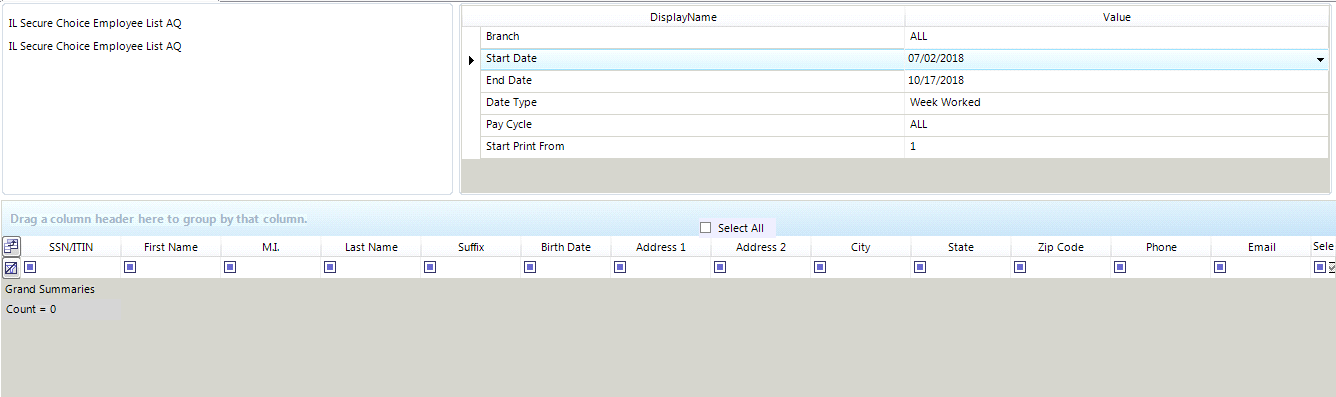
Task: Click the Grand Summaries label
Action: [50, 289]
